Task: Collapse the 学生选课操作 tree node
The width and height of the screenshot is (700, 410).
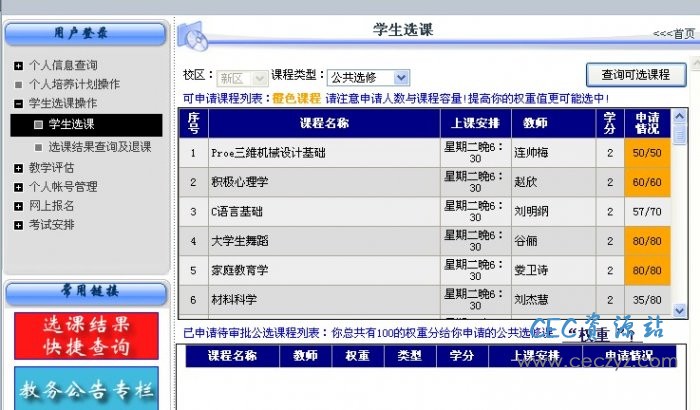Action: [18, 104]
